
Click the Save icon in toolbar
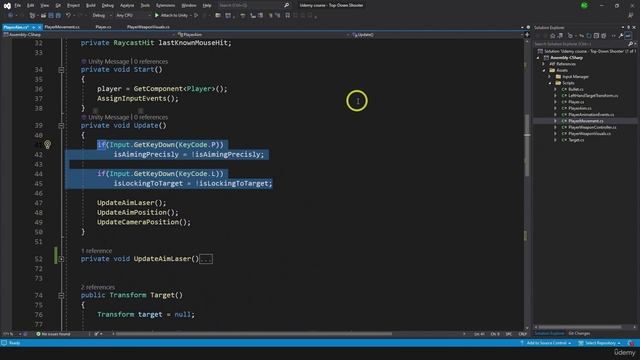point(51,16)
